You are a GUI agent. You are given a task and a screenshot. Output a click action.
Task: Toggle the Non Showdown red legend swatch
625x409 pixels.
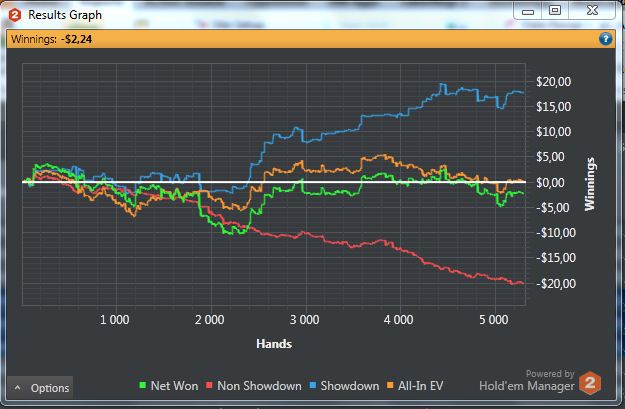click(209, 385)
